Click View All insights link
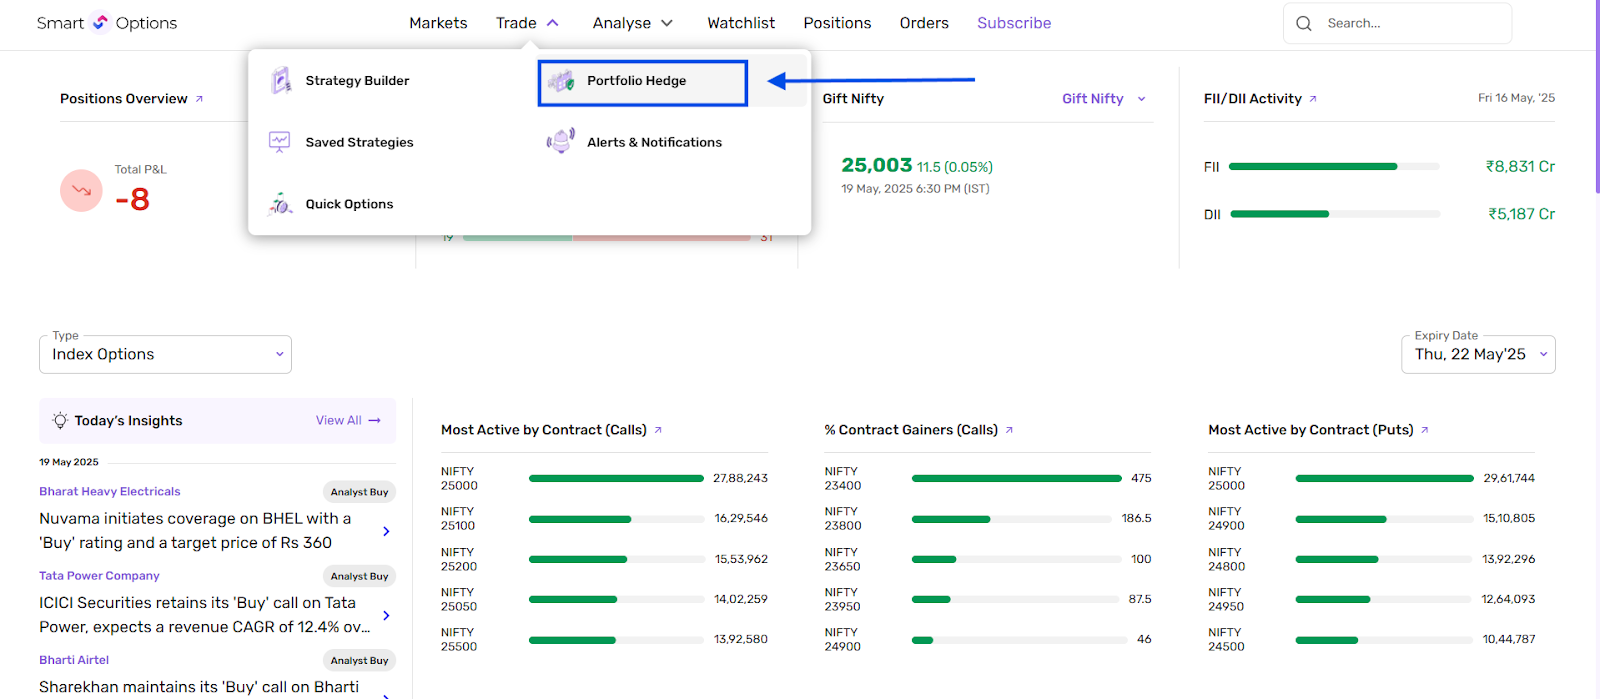This screenshot has height=699, width=1600. [x=347, y=421]
